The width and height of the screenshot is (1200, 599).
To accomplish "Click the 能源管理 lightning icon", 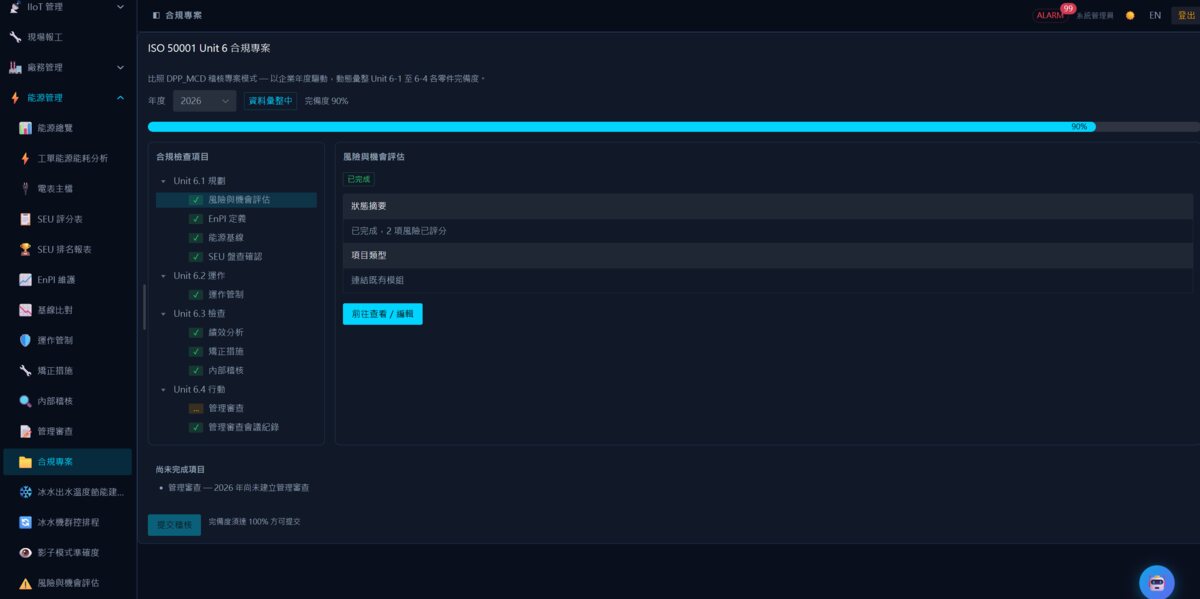I will click(15, 98).
